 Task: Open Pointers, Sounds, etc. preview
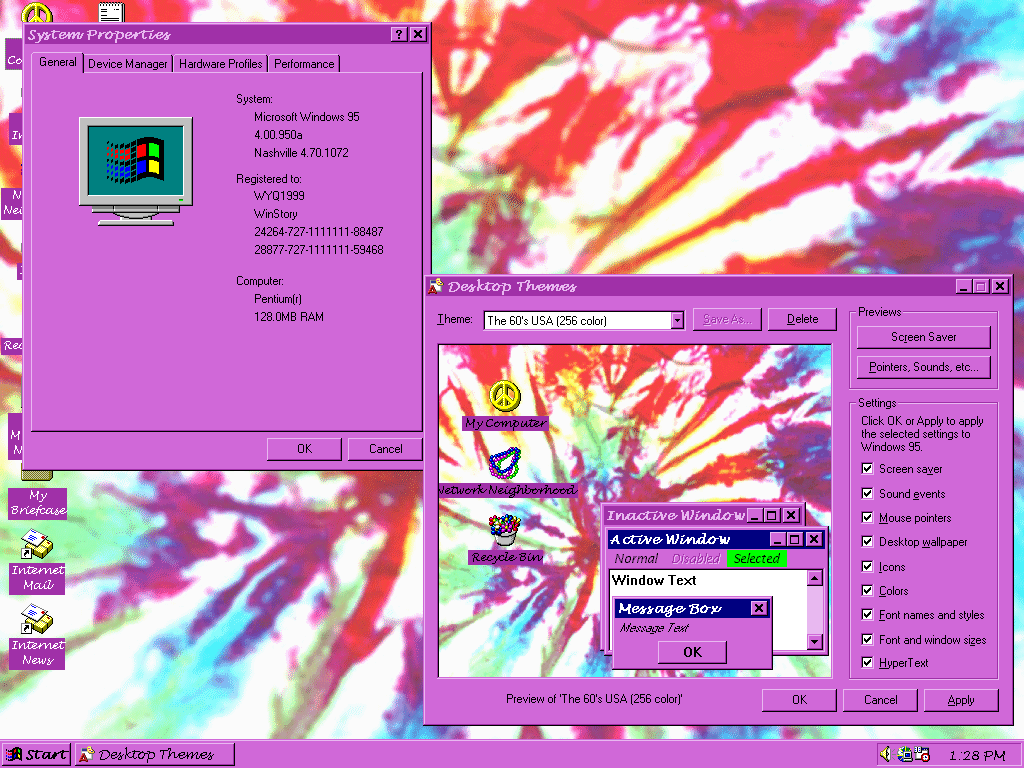(923, 367)
